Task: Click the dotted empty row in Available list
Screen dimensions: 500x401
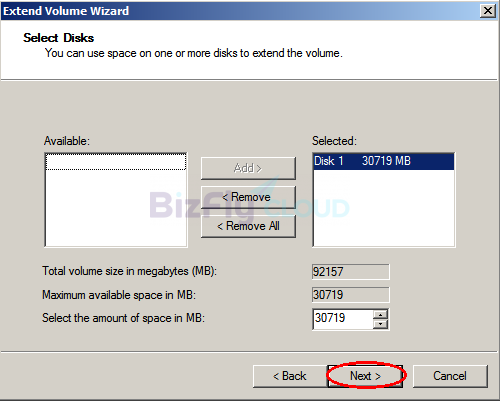Action: [116, 162]
